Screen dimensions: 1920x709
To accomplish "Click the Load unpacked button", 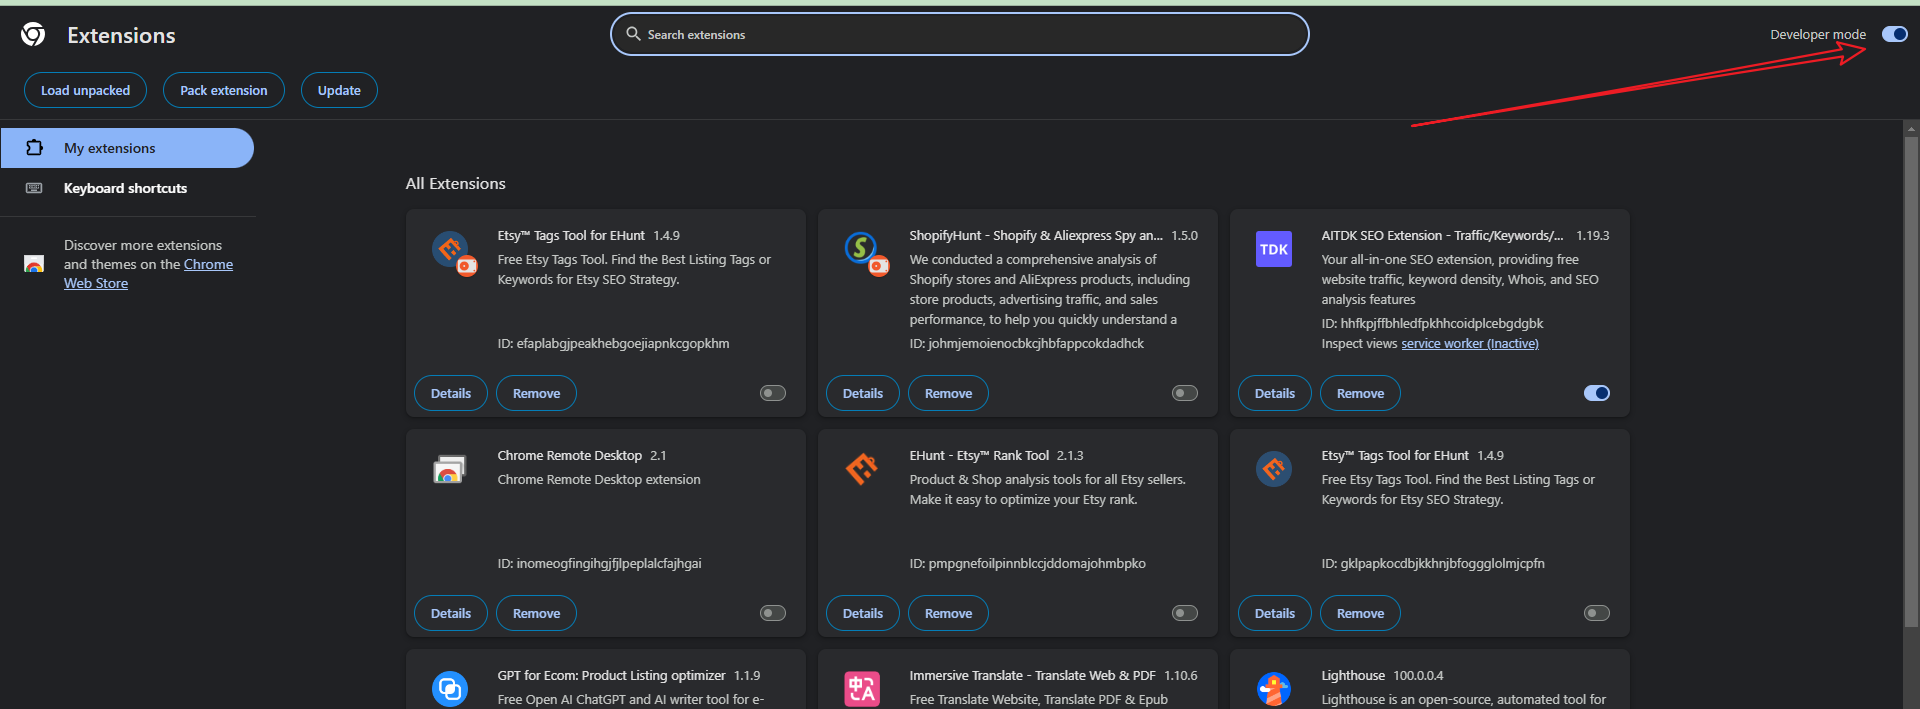I will 85,90.
